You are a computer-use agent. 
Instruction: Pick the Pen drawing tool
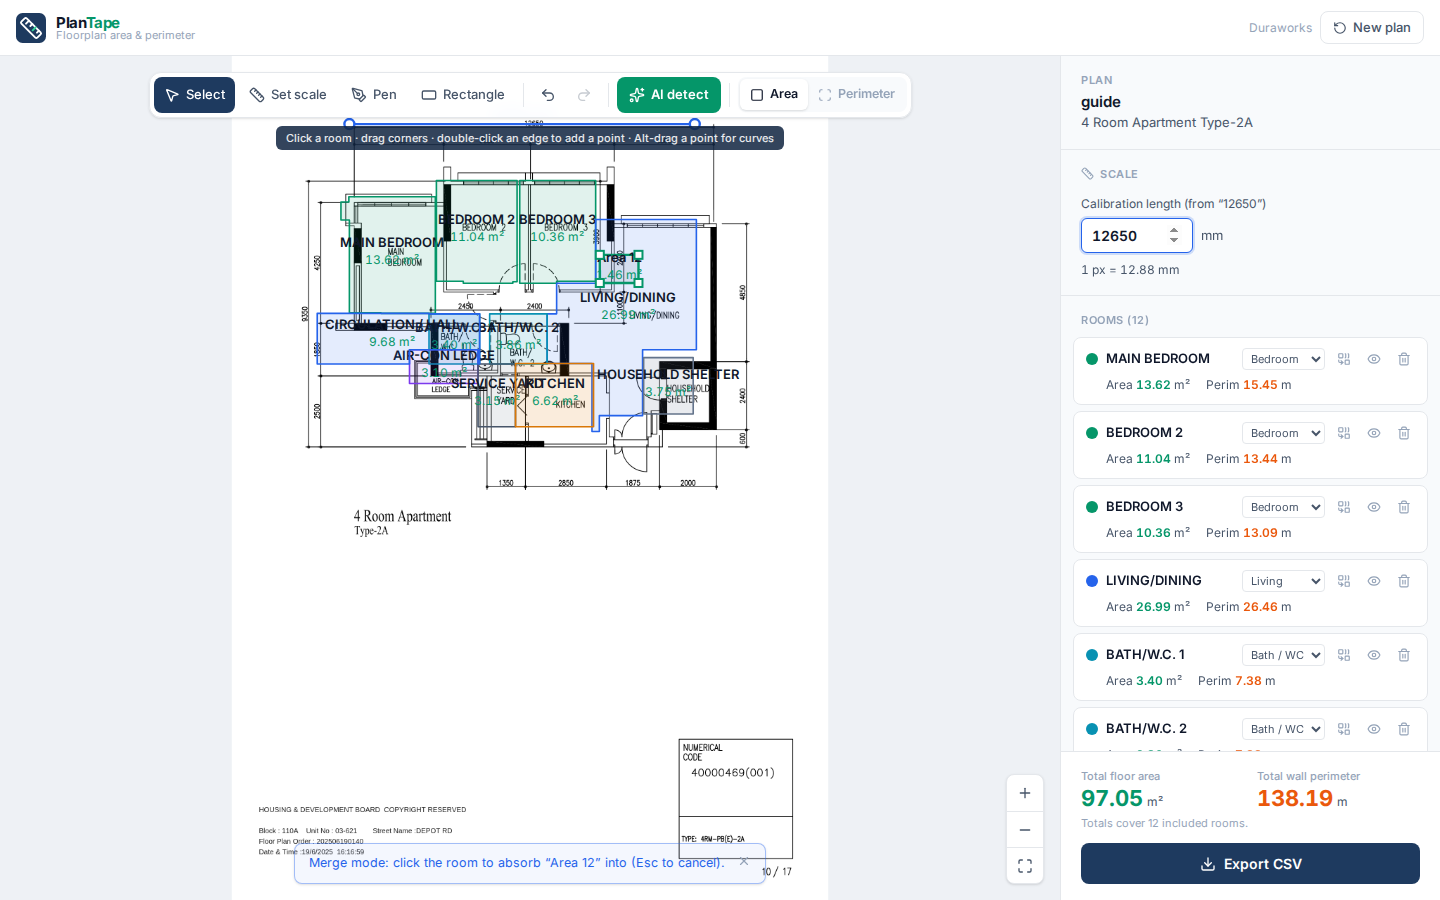point(374,95)
